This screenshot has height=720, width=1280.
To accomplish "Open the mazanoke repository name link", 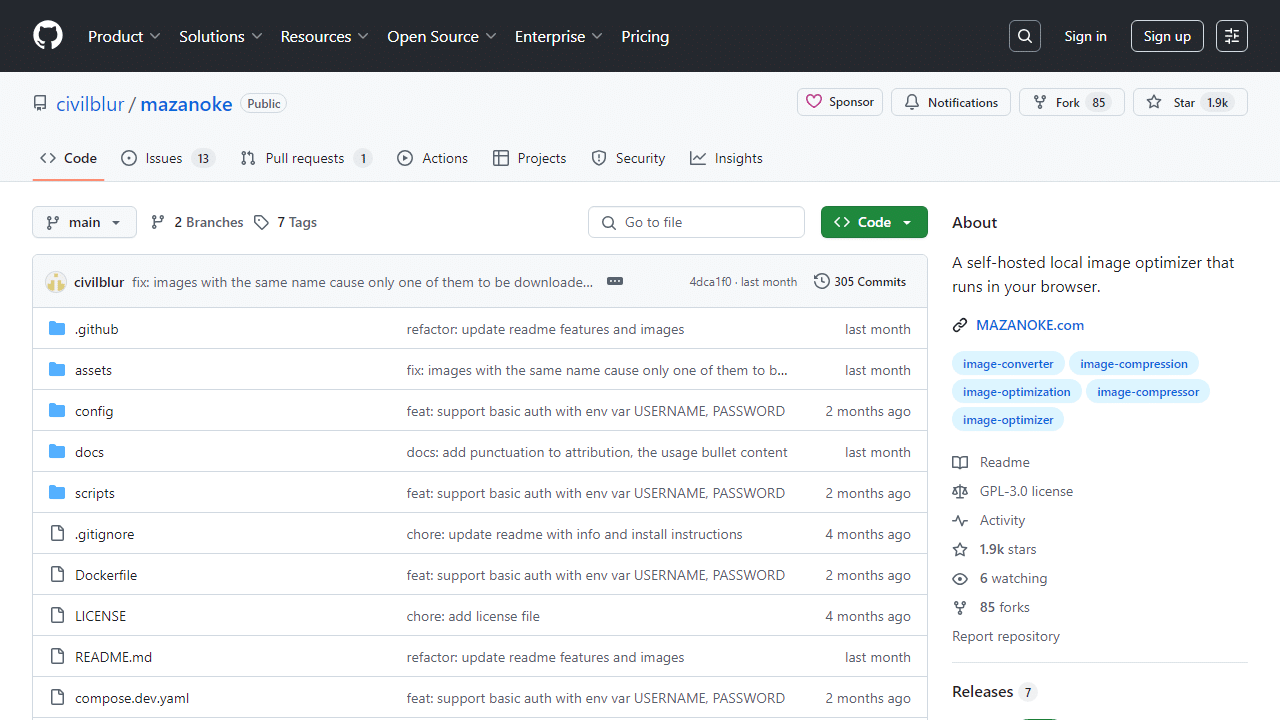I will pyautogui.click(x=186, y=104).
